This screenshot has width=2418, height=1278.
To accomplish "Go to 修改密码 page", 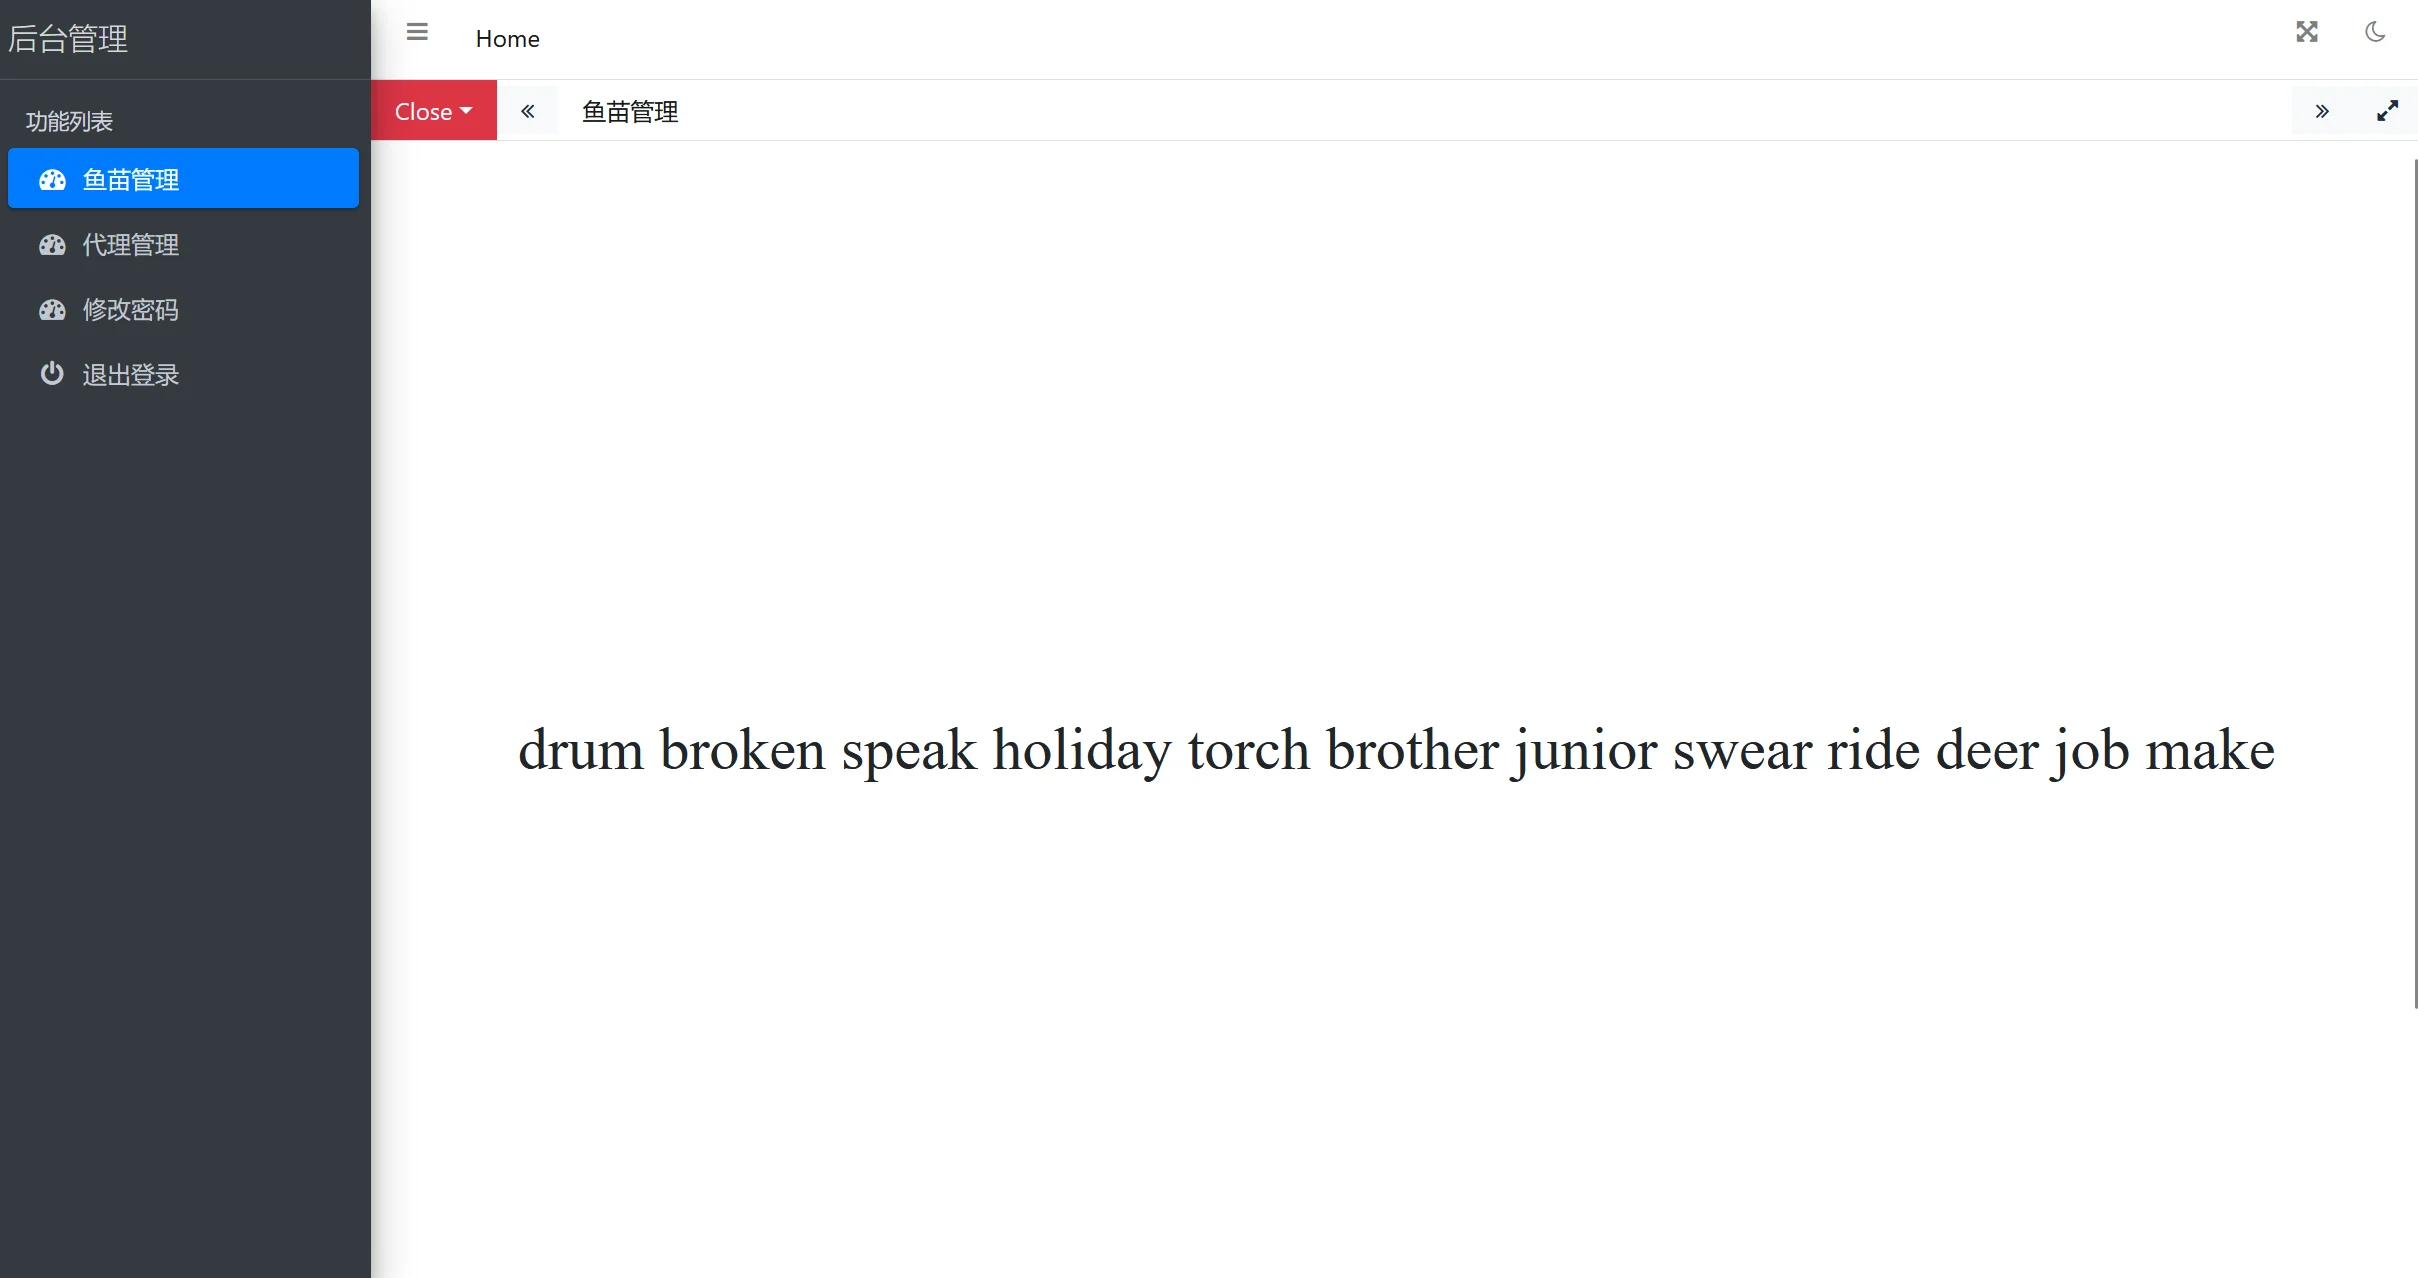I will pyautogui.click(x=131, y=310).
